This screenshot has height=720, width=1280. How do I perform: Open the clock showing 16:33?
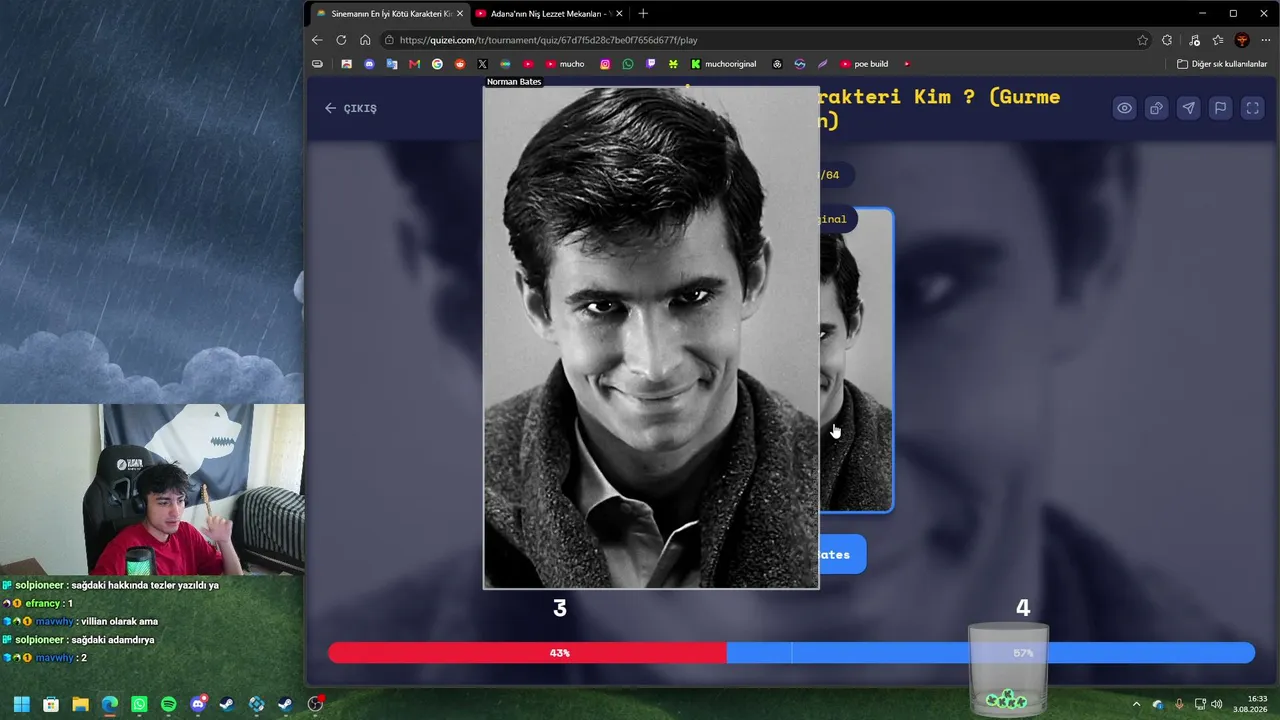point(1251,704)
